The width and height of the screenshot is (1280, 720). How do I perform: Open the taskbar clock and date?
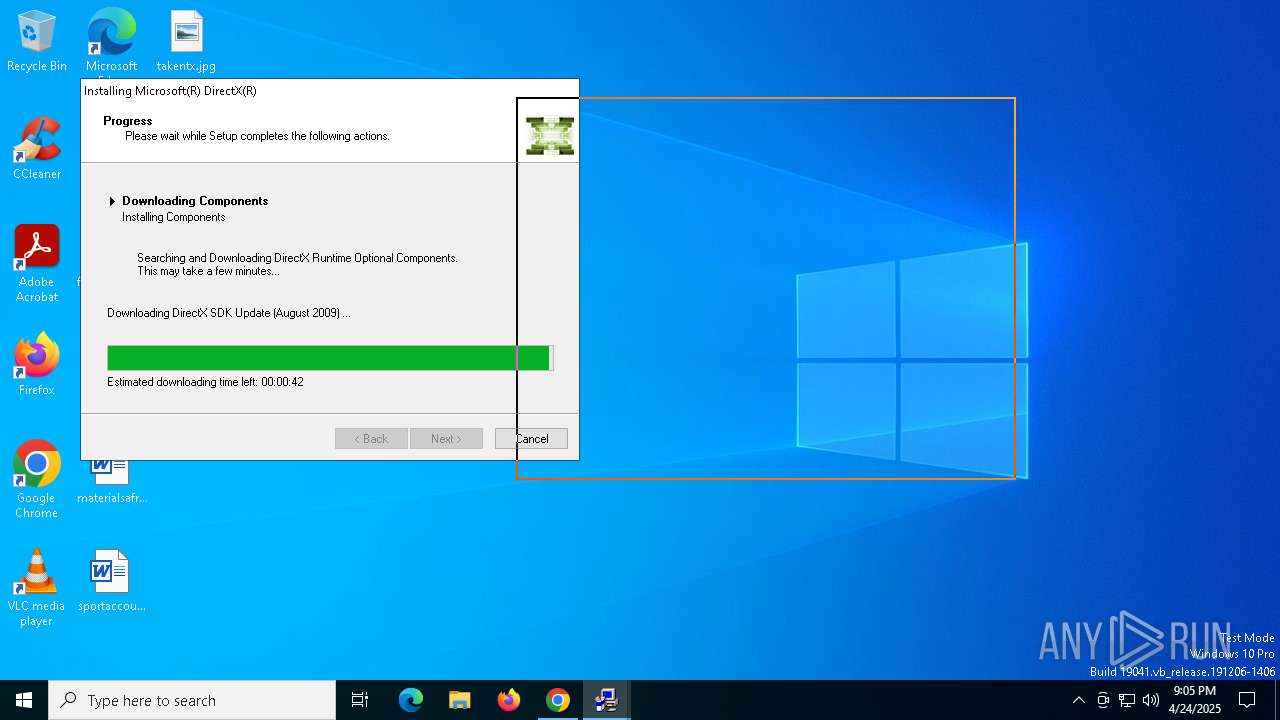pyautogui.click(x=1194, y=700)
